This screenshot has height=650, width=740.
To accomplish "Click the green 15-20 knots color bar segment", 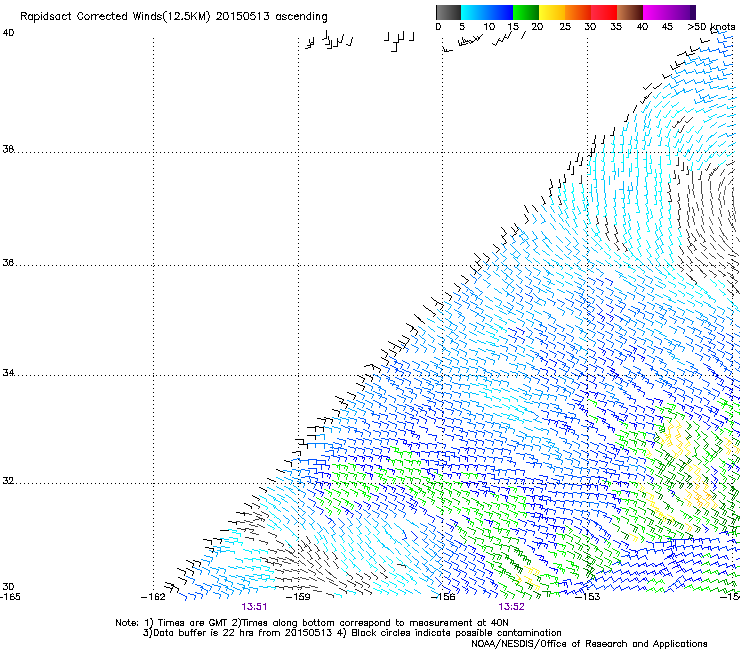I will [526, 12].
